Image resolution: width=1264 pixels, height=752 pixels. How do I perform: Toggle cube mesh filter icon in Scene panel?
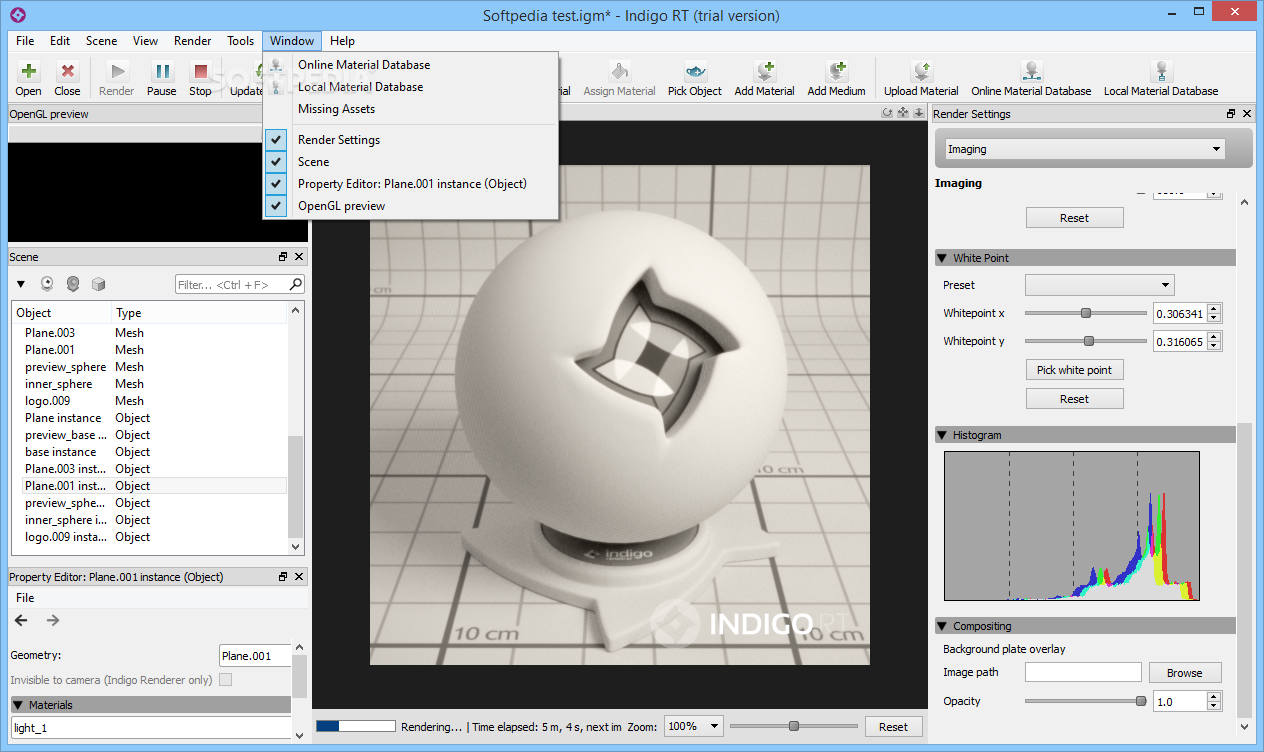coord(98,284)
